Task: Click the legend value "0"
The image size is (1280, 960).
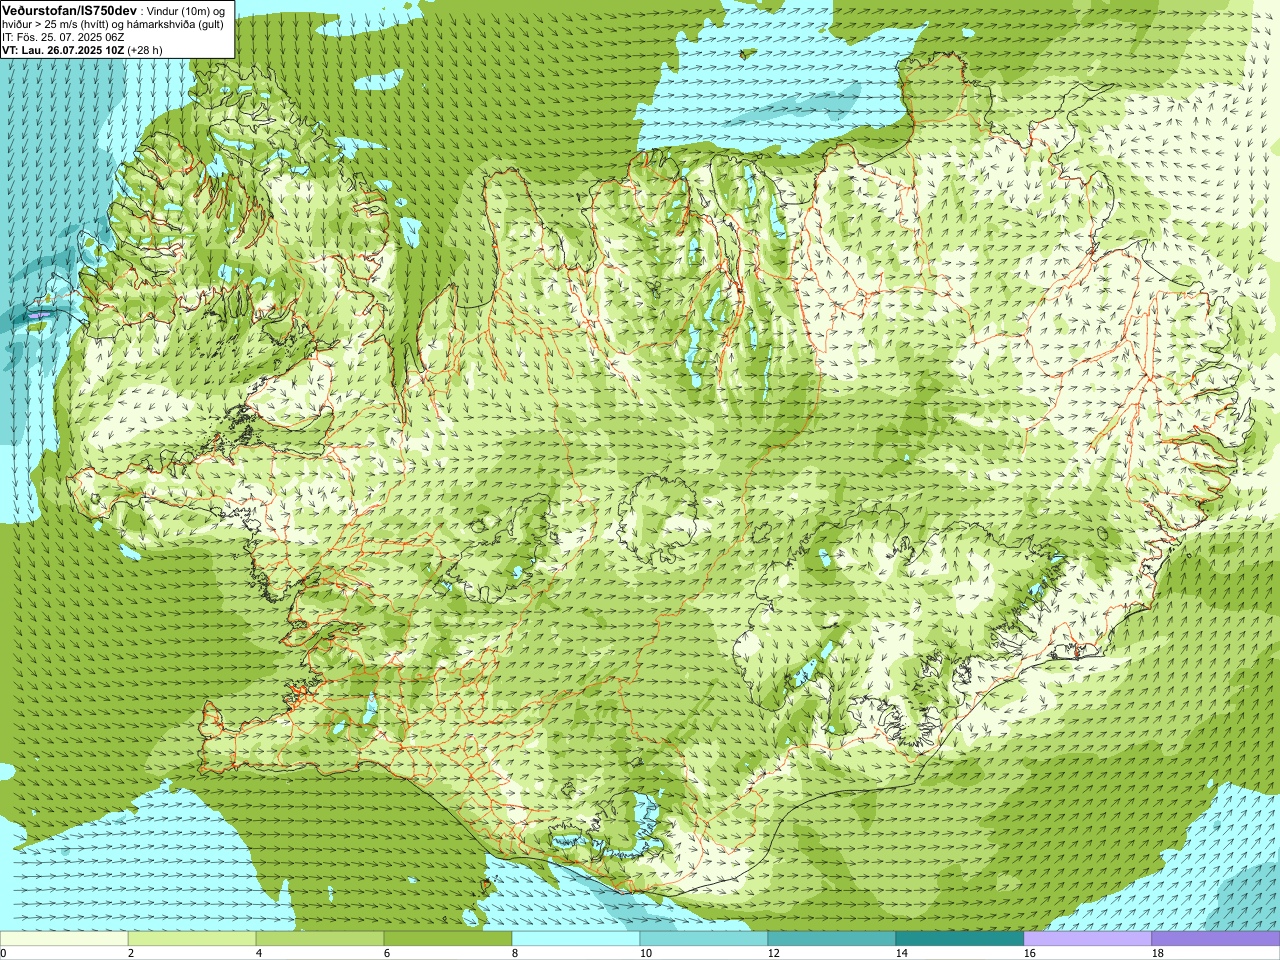Action: (4, 953)
